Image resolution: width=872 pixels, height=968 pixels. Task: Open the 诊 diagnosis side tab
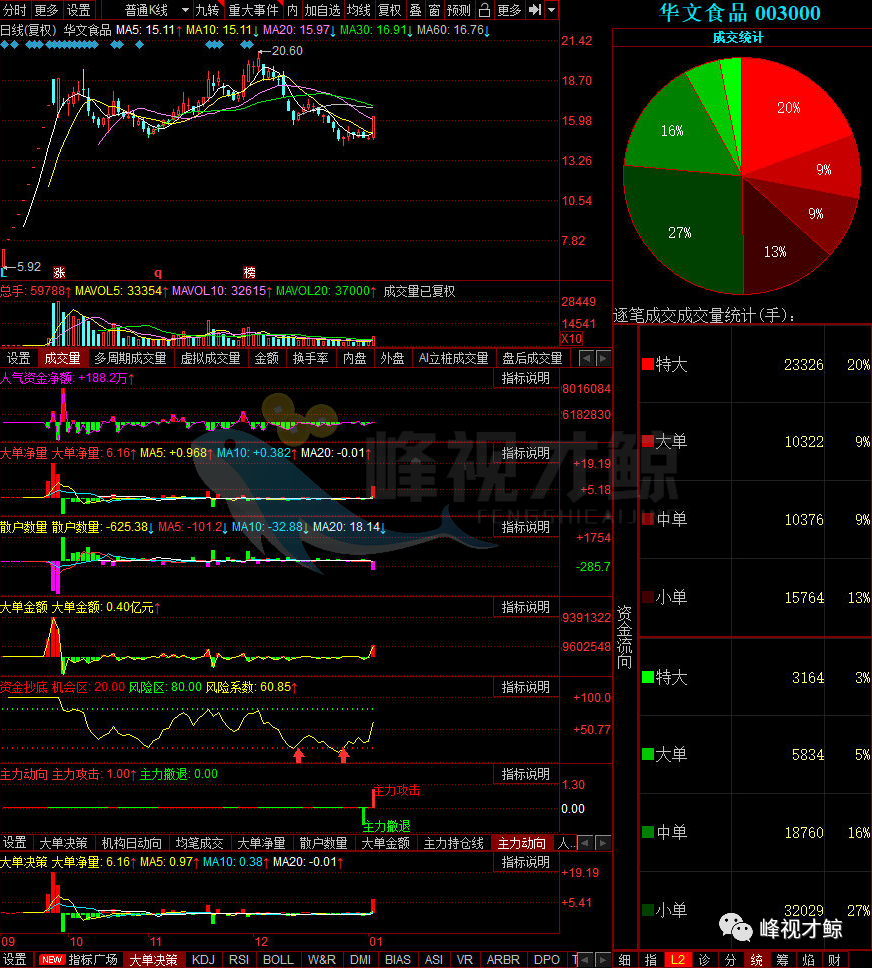(x=704, y=960)
